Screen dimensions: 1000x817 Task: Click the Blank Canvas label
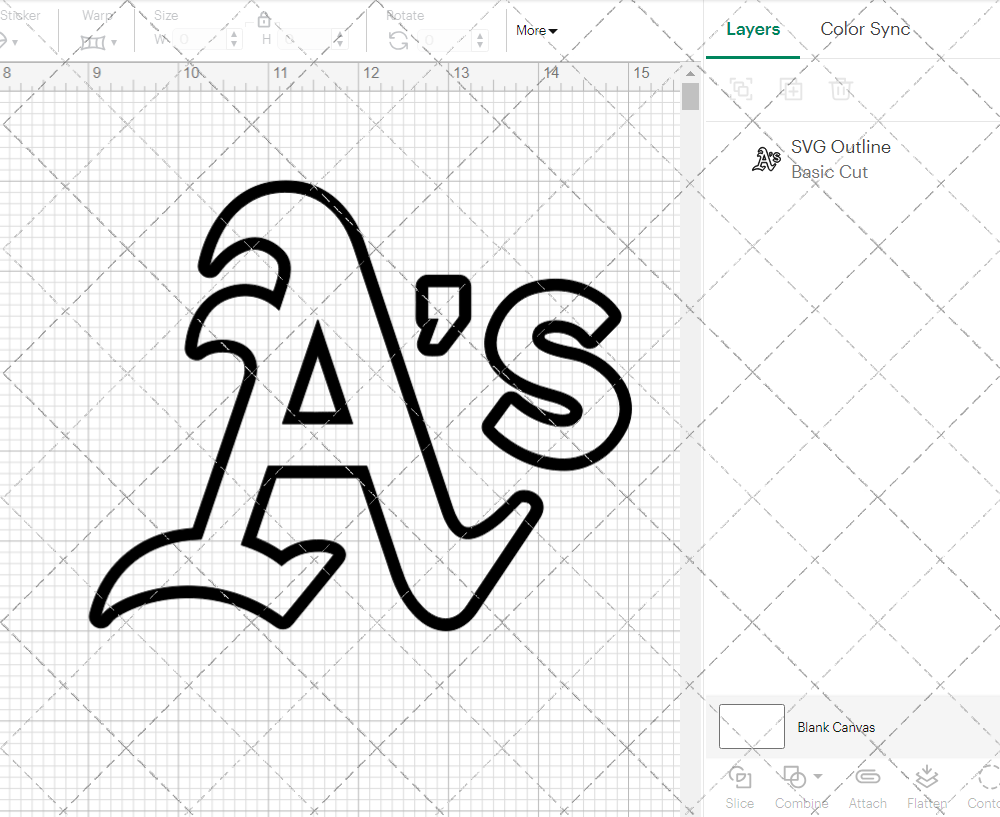click(x=835, y=727)
